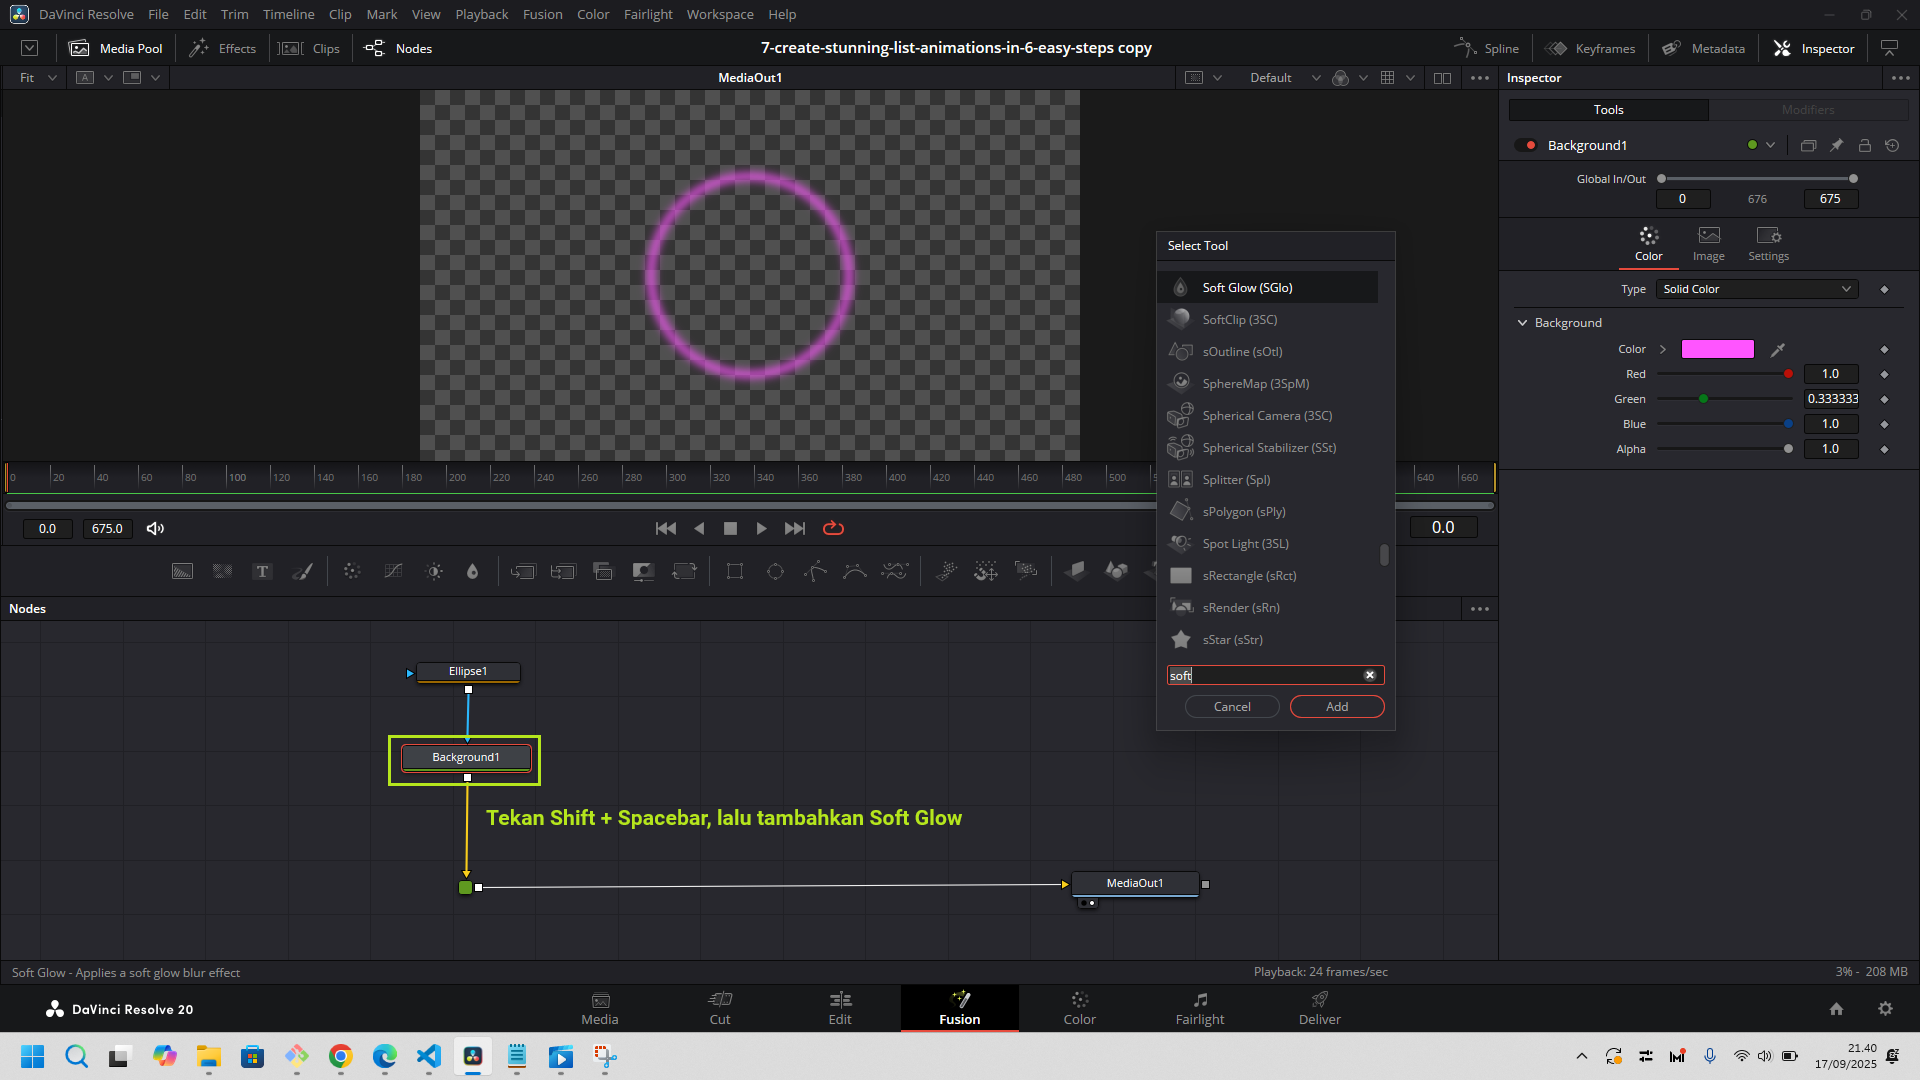
Task: Toggle loop playback button
Action: click(833, 528)
